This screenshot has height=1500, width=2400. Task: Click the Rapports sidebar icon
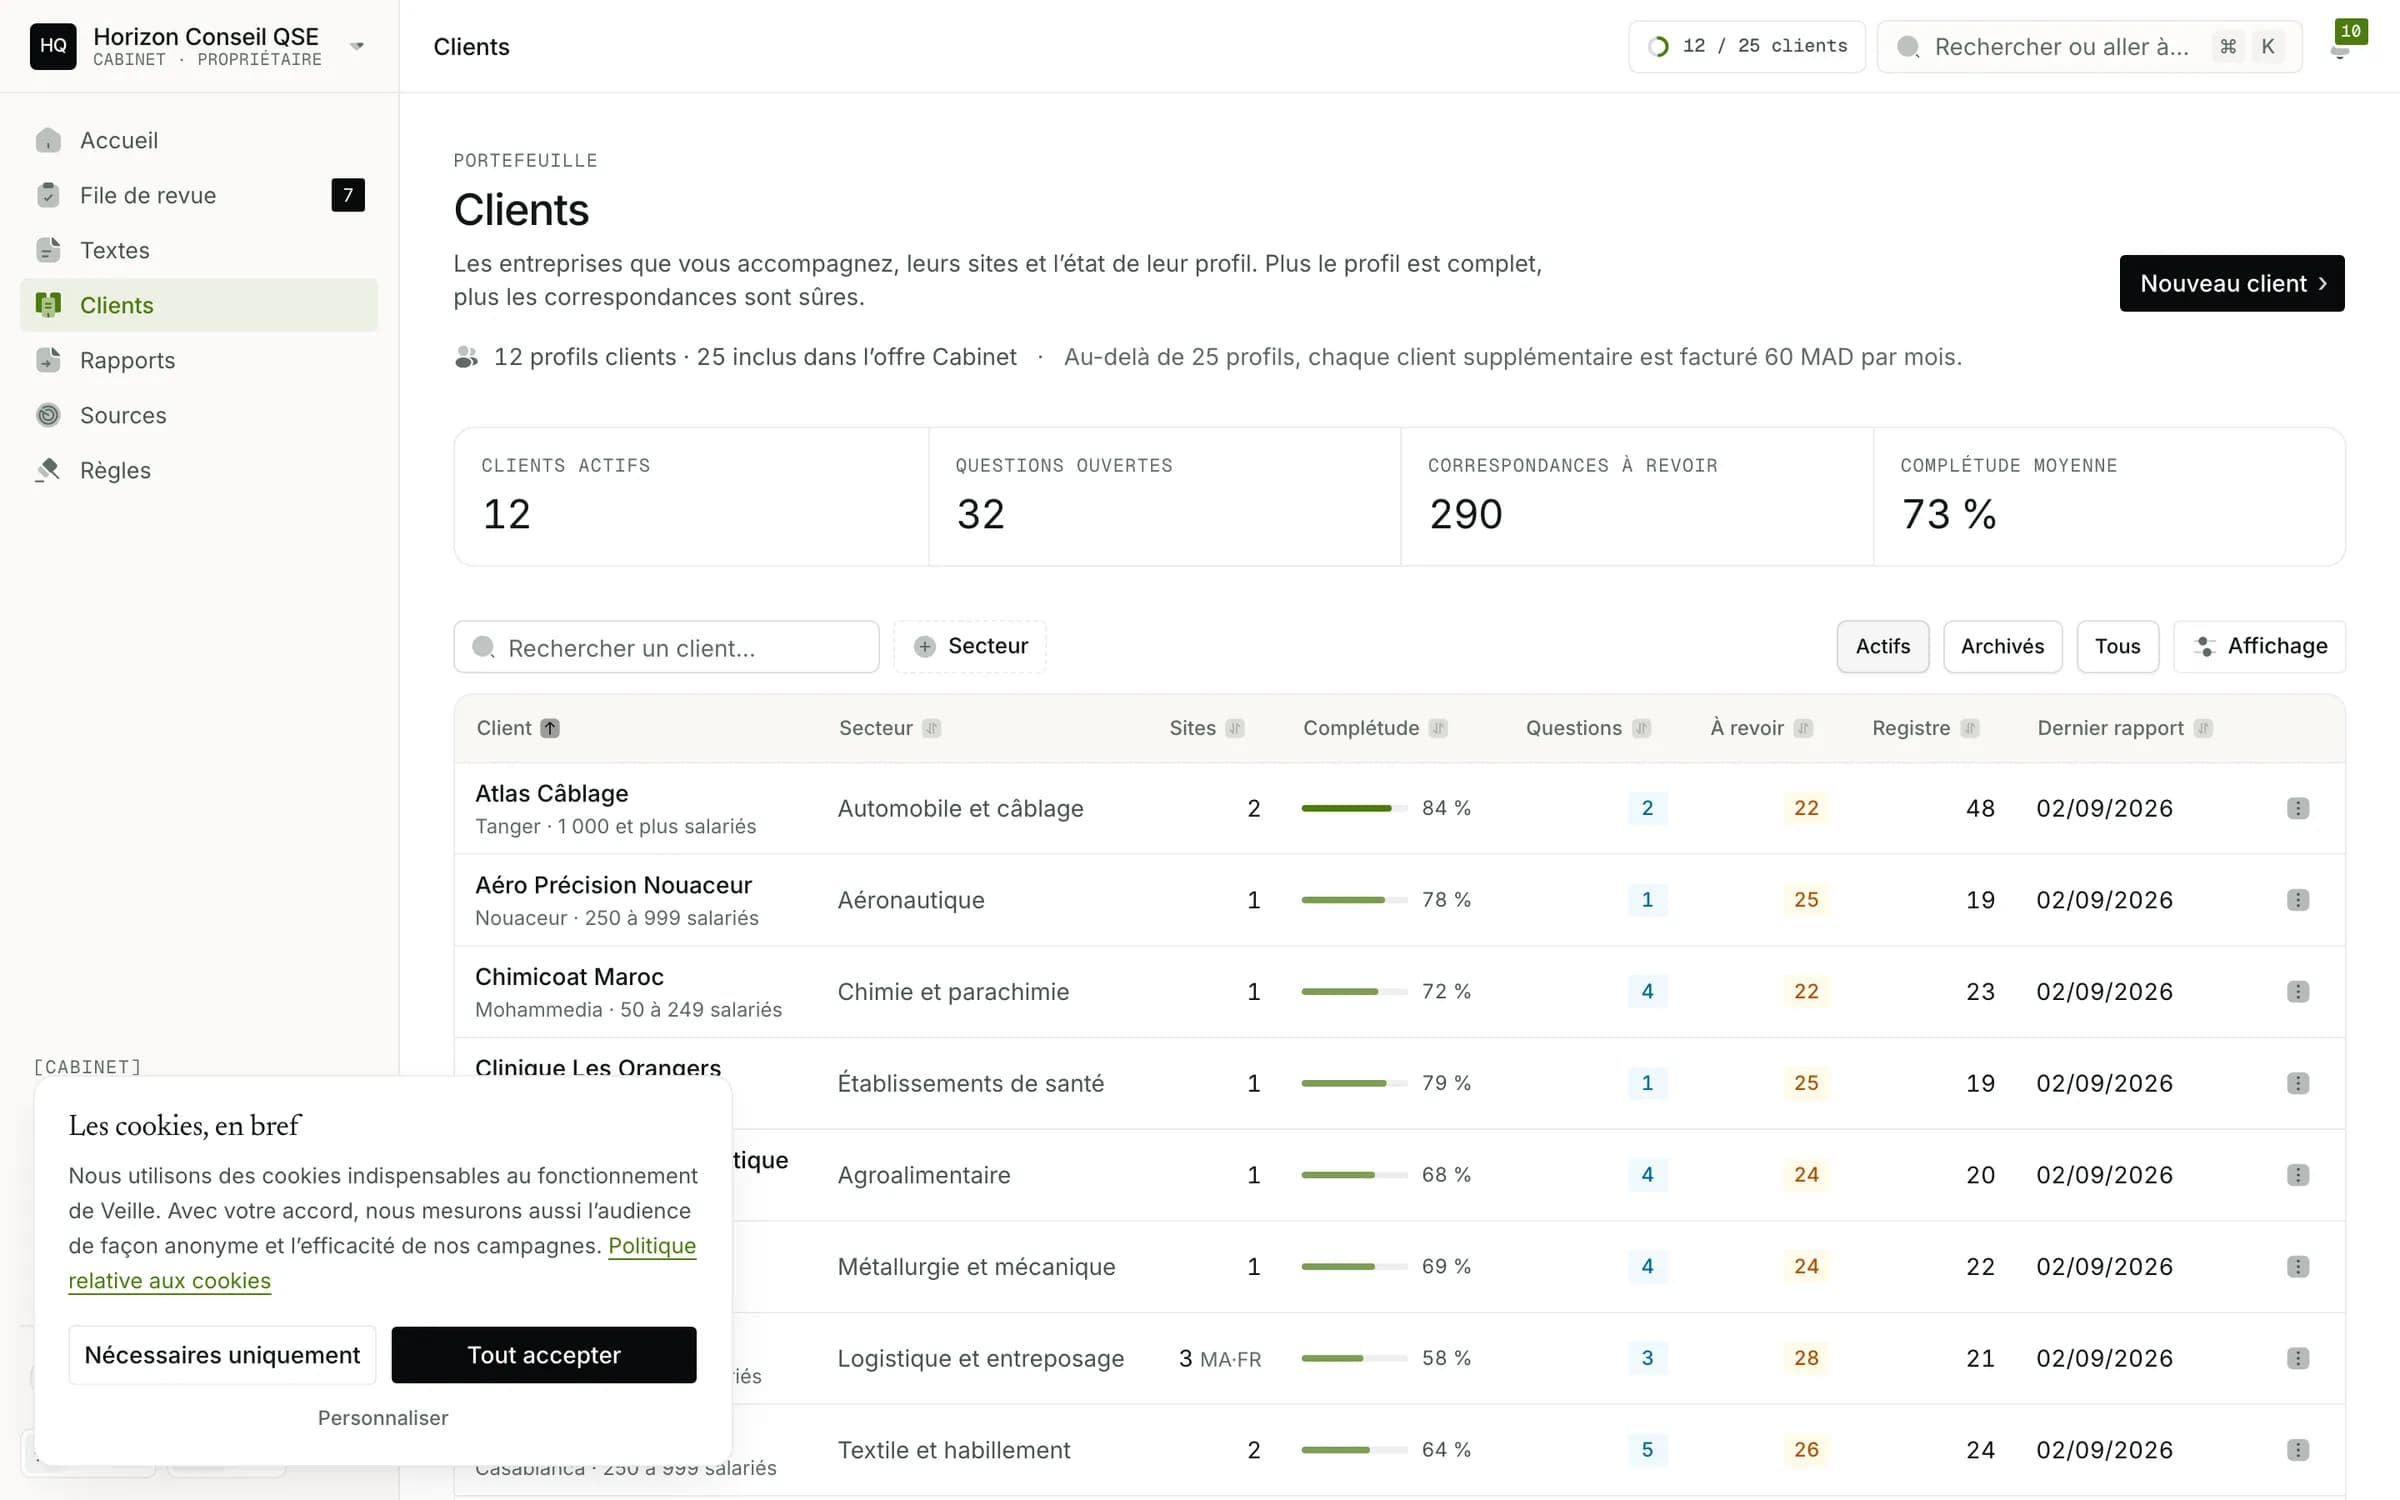[48, 360]
